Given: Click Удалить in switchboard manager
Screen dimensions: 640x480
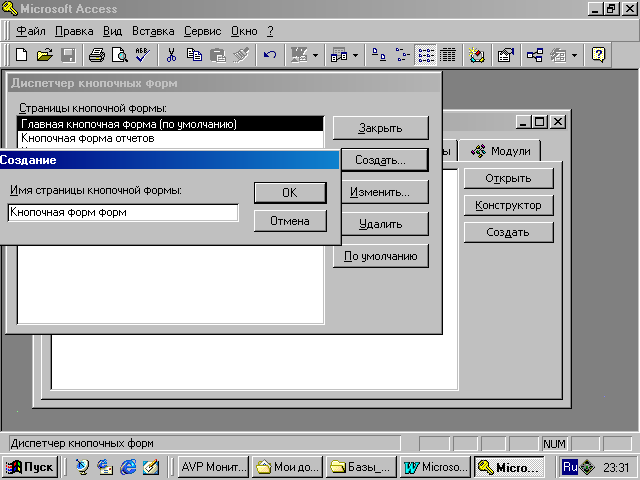Looking at the screenshot, I should click(384, 224).
